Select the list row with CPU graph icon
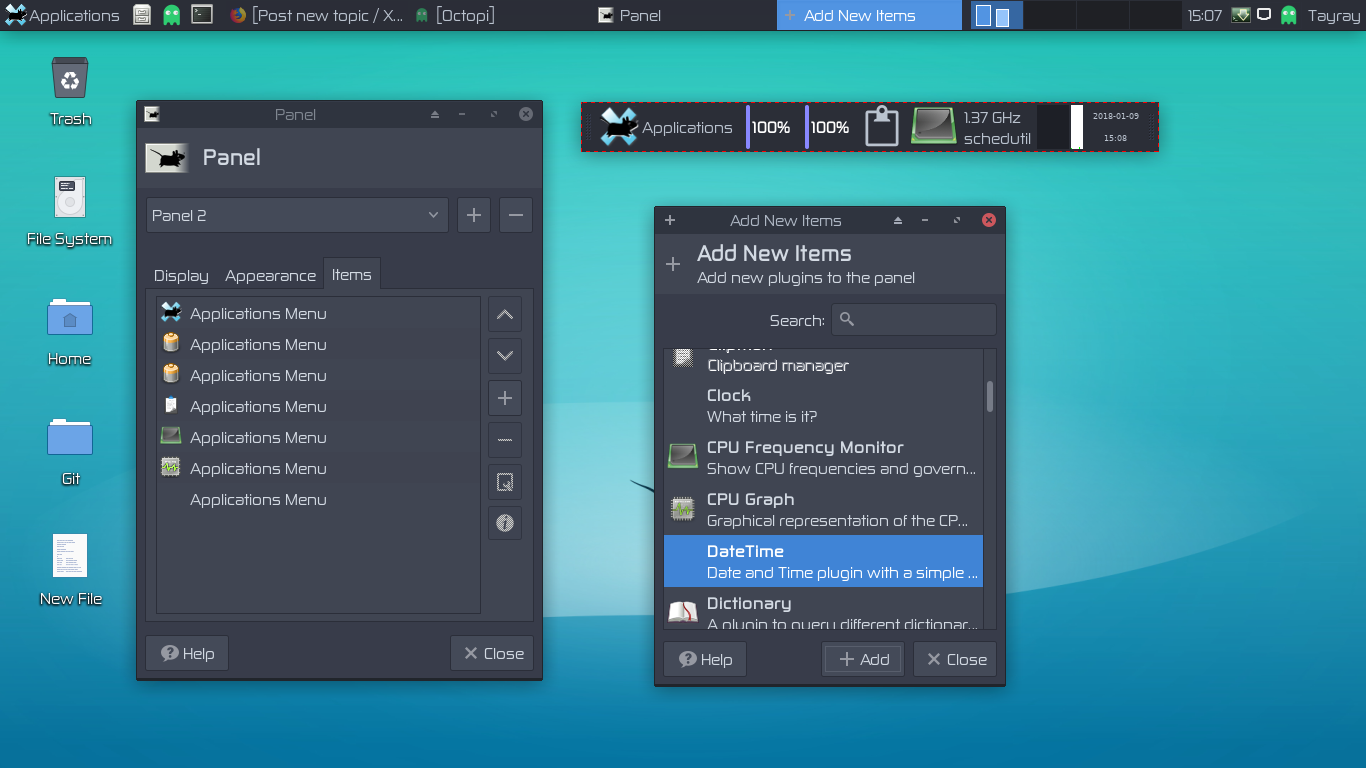1366x768 pixels. [318, 468]
